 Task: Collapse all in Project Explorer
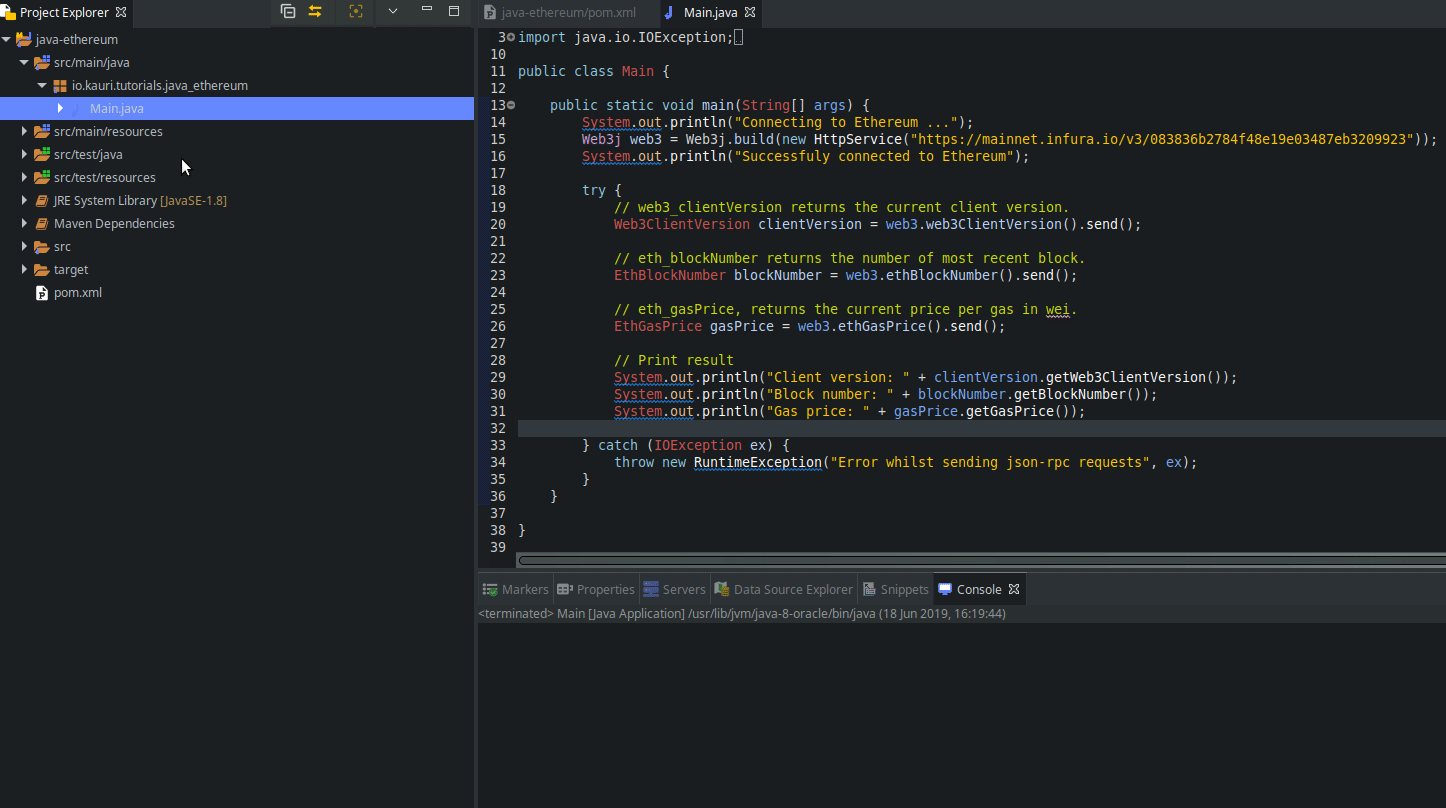[288, 11]
